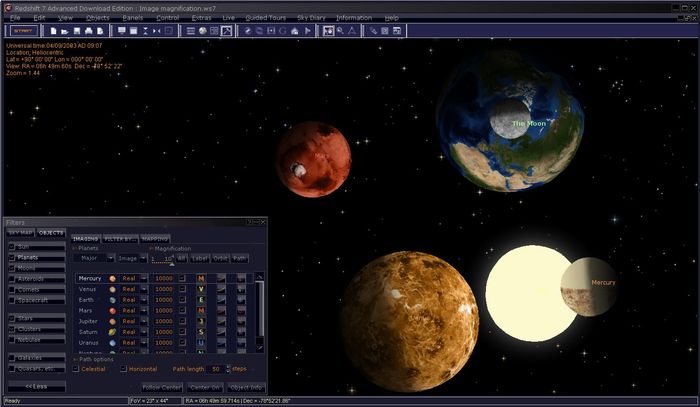This screenshot has height=407, width=700.
Task: Open the View menu
Action: (65, 18)
